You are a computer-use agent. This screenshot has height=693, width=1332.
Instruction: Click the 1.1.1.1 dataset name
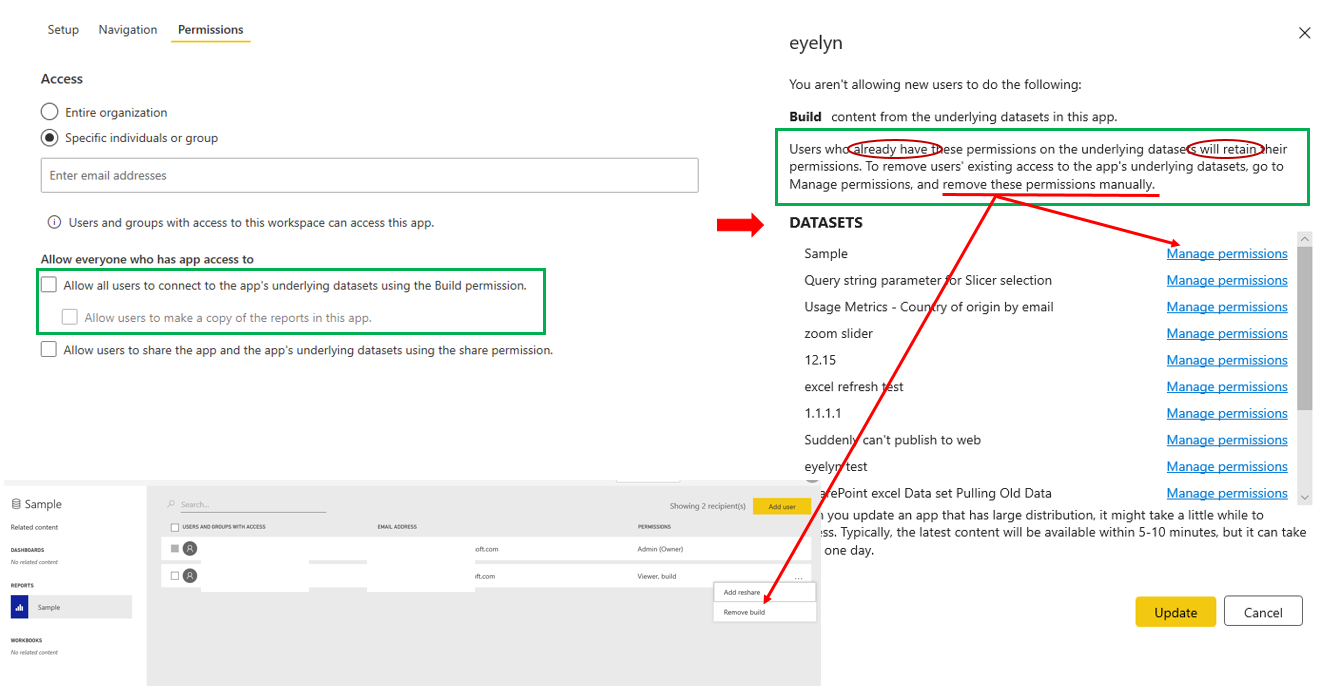823,413
